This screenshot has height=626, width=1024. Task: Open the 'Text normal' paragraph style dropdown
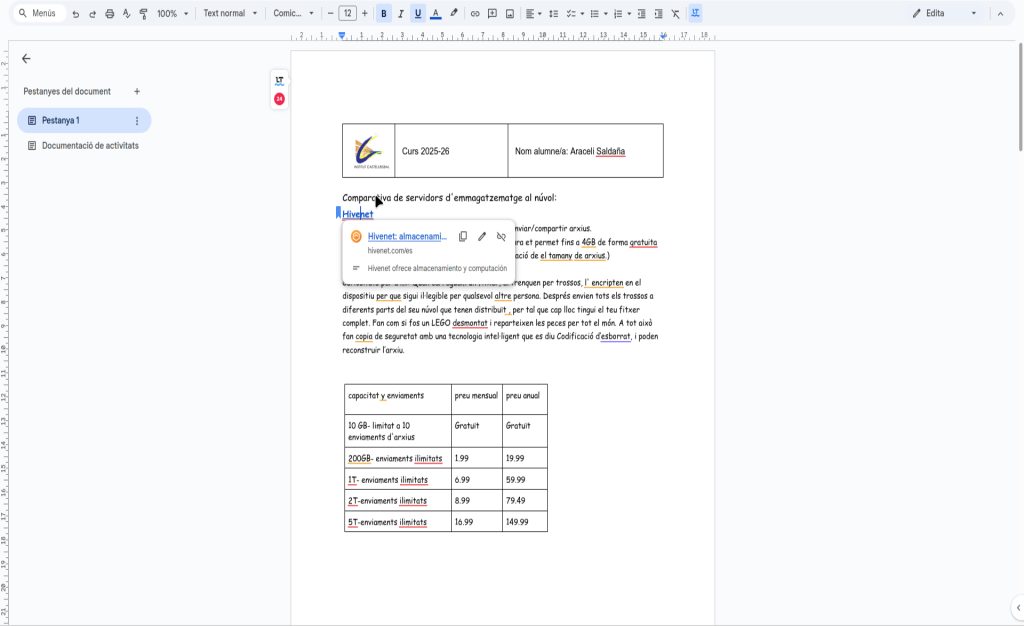point(229,14)
